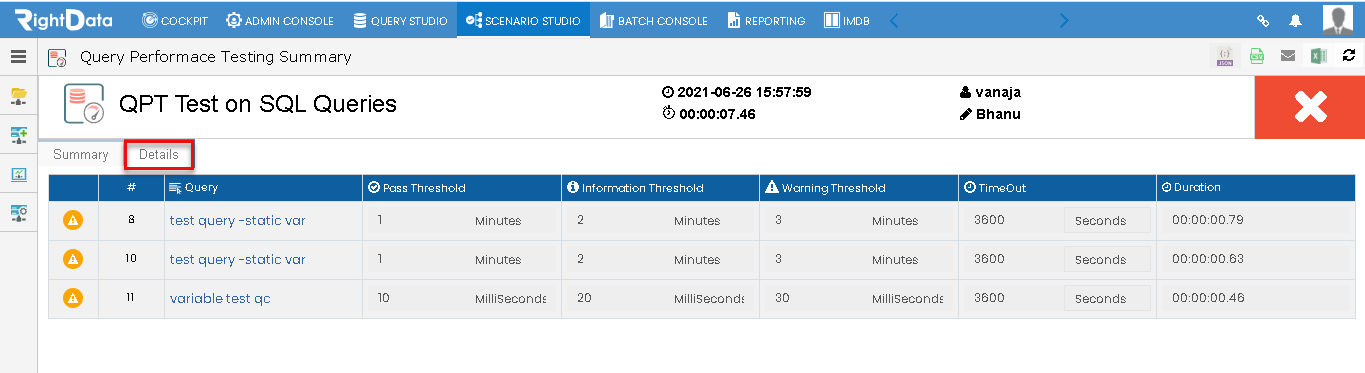Open the hamburger menu in sidebar
This screenshot has height=373, width=1365.
click(x=18, y=57)
